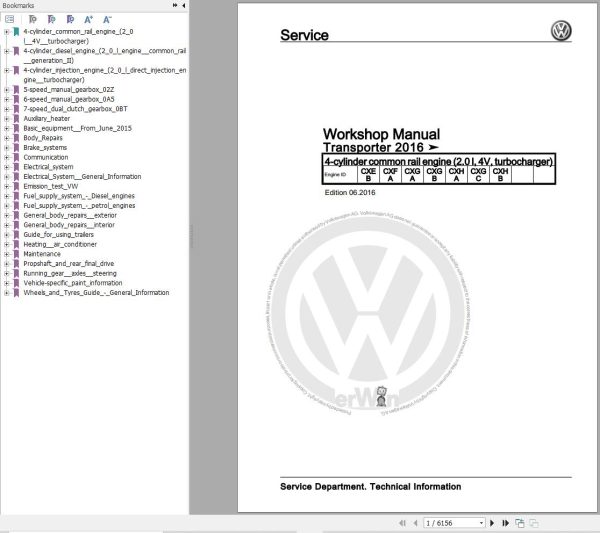Click 'Edition 06.2016' text on the page

click(350, 192)
